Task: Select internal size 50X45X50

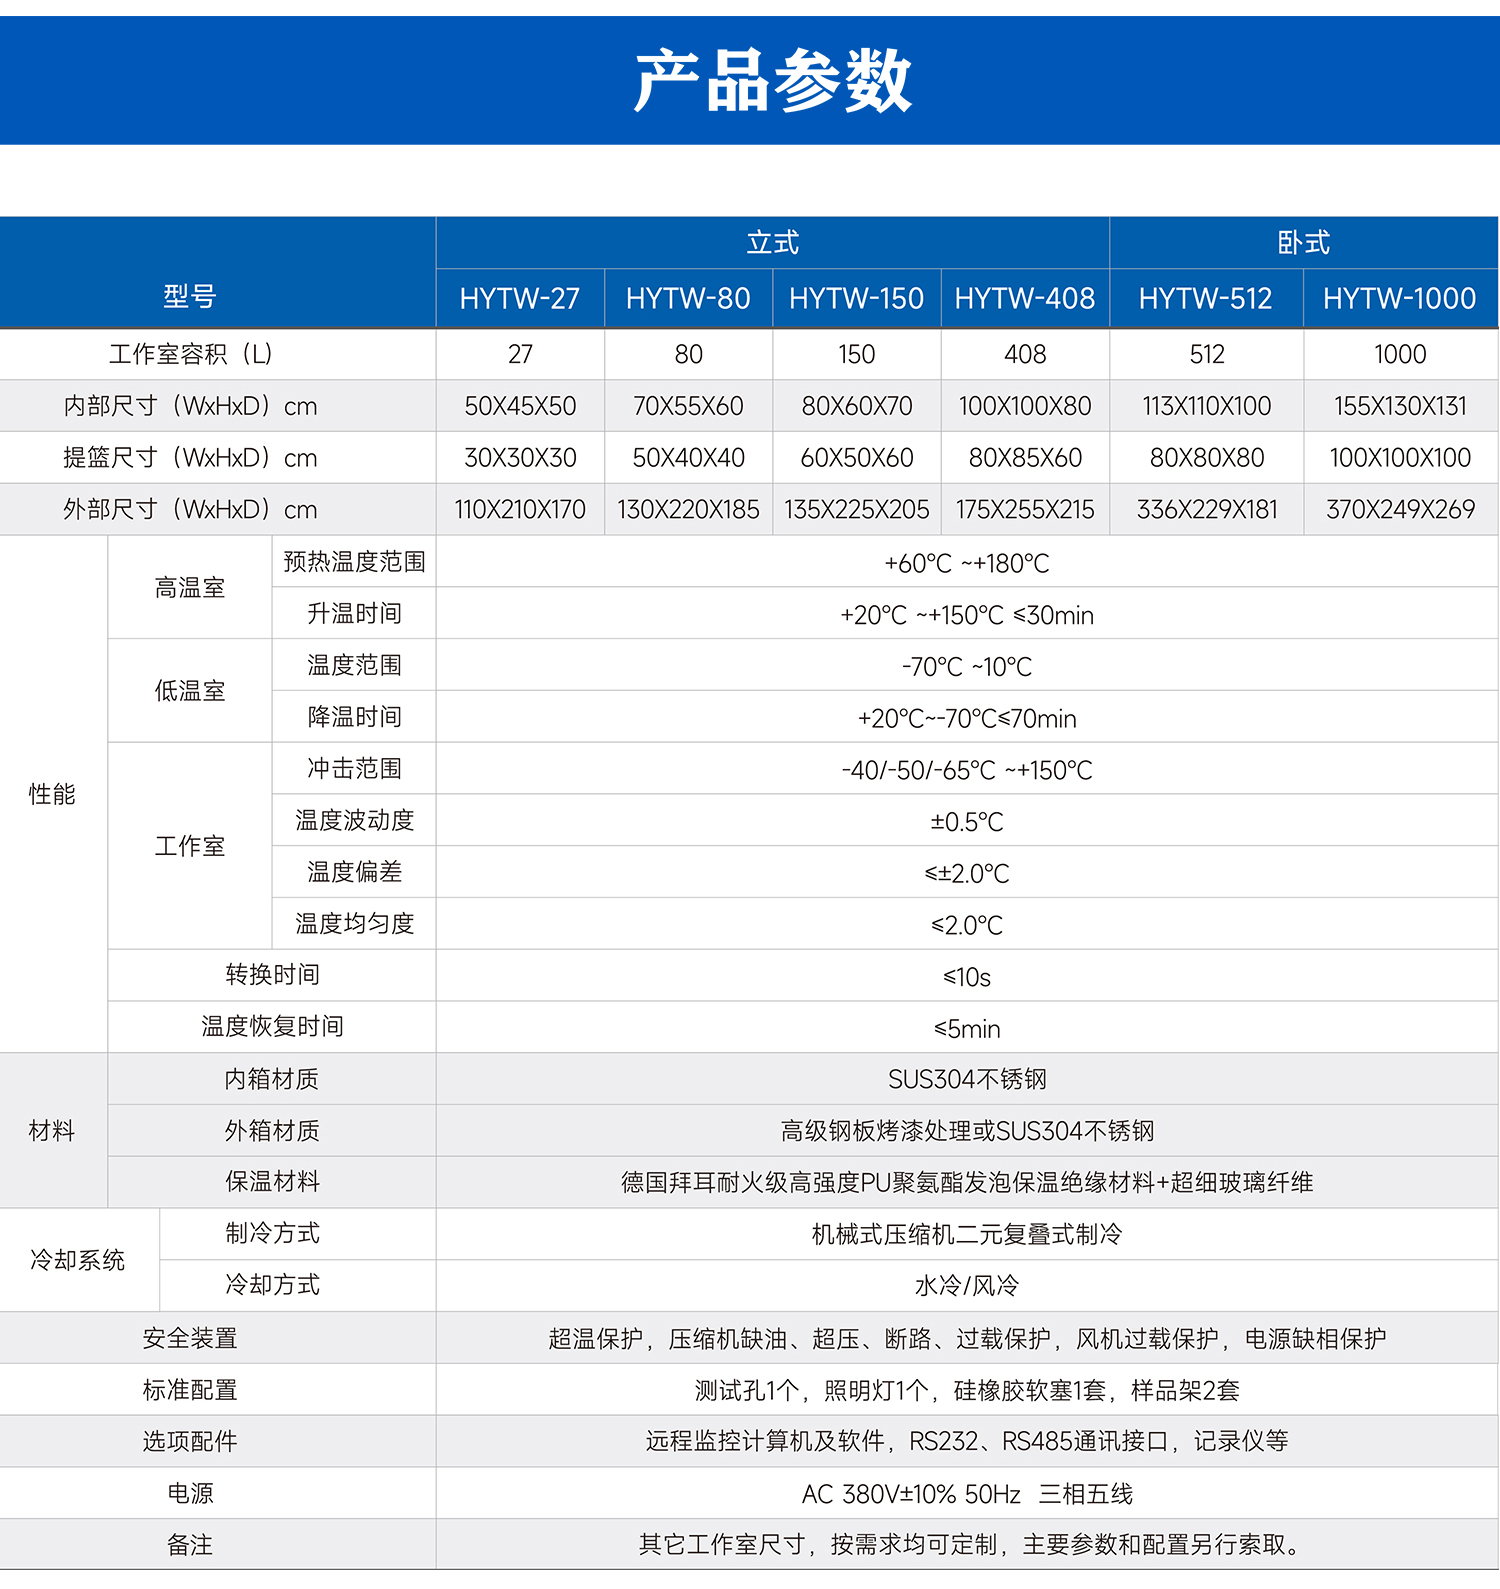Action: [x=520, y=406]
